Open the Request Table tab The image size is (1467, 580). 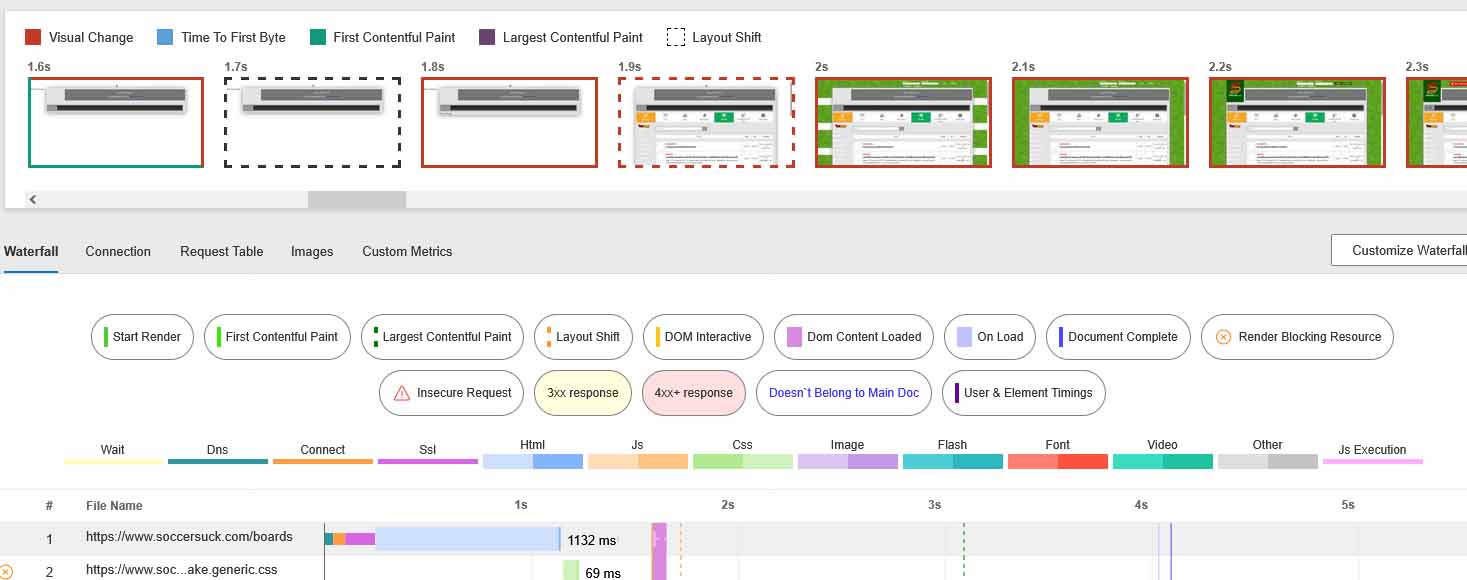click(x=221, y=251)
